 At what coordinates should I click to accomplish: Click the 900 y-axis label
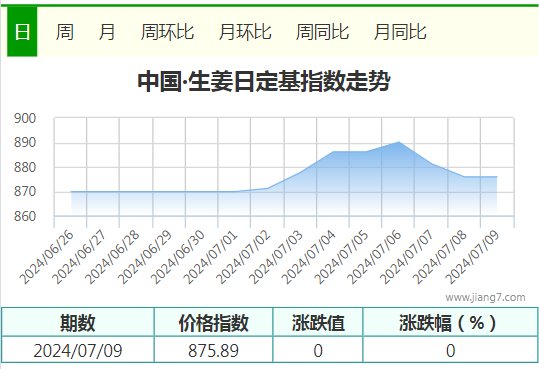point(25,118)
